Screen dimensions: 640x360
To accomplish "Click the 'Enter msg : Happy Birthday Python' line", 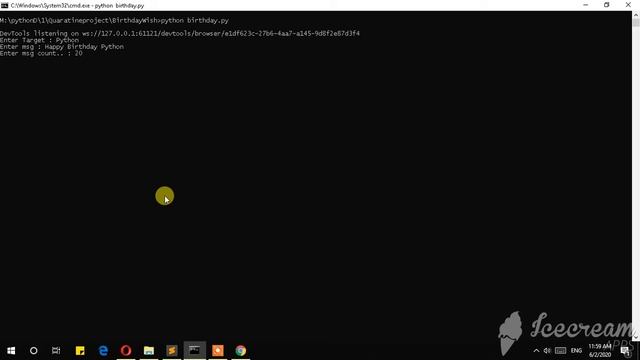I will [x=62, y=47].
